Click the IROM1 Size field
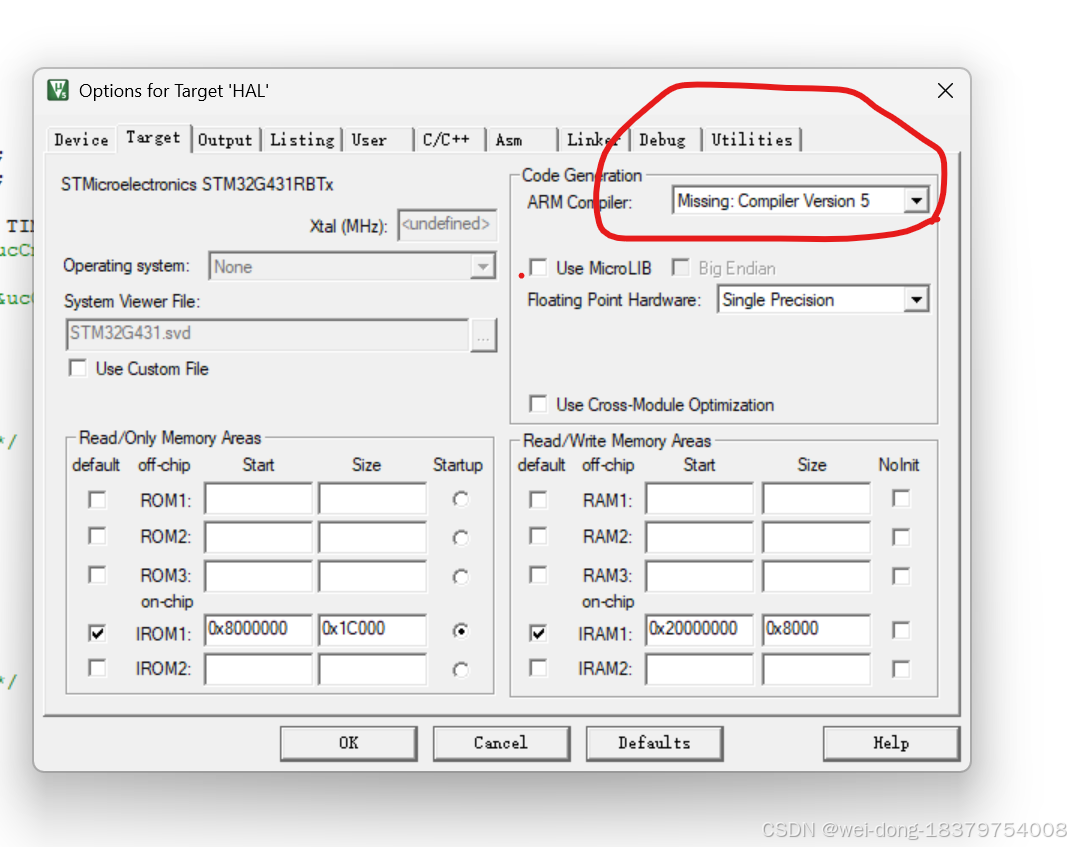Screen dimensions: 1071x847 (x=372, y=629)
